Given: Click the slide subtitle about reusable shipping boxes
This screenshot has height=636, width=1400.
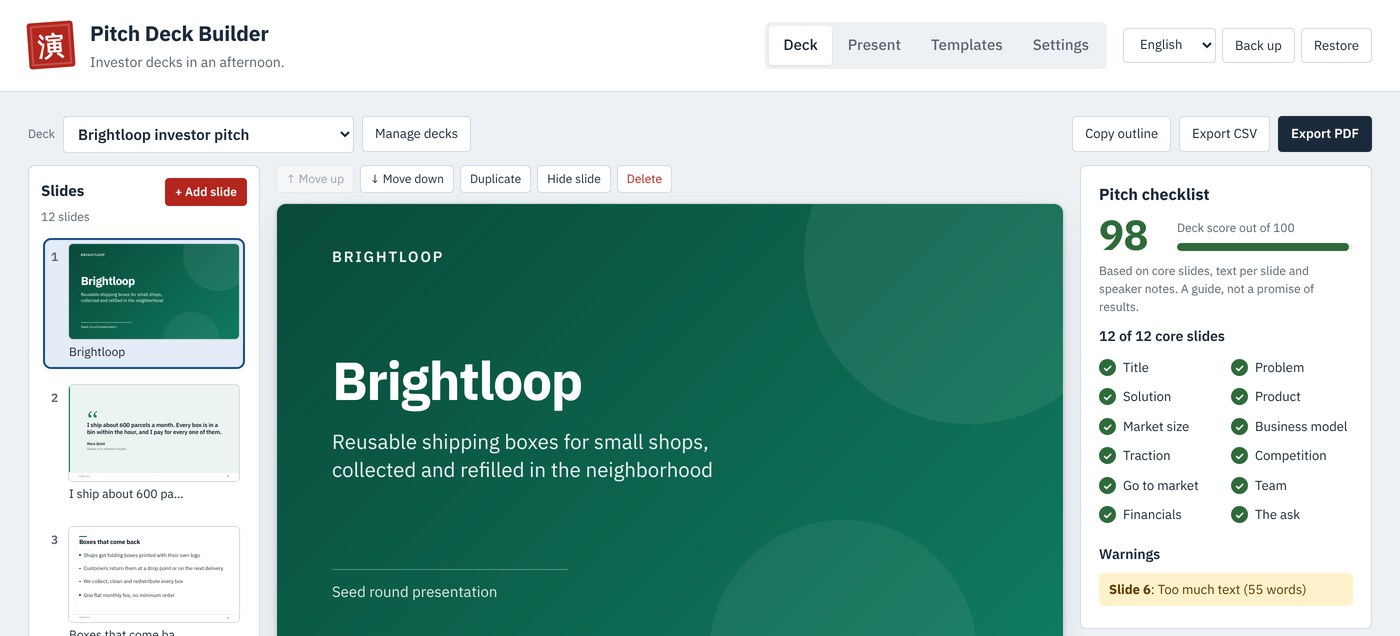Looking at the screenshot, I should [522, 456].
